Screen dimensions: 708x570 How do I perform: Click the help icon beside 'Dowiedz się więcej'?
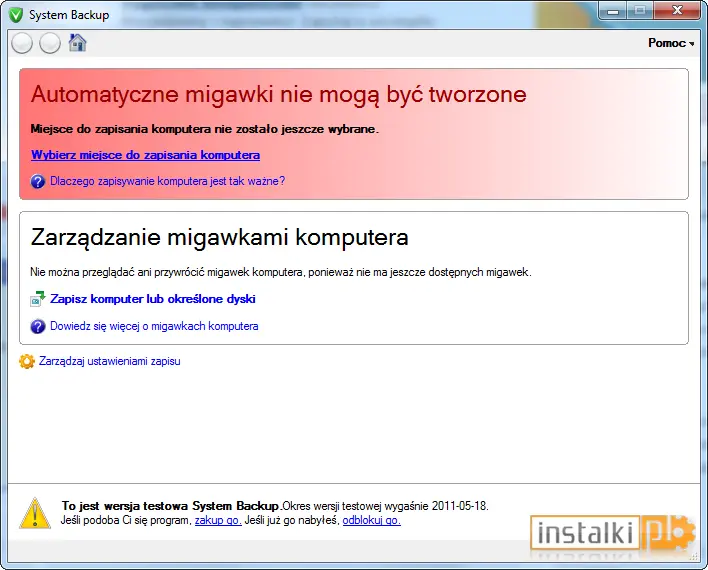click(x=37, y=326)
